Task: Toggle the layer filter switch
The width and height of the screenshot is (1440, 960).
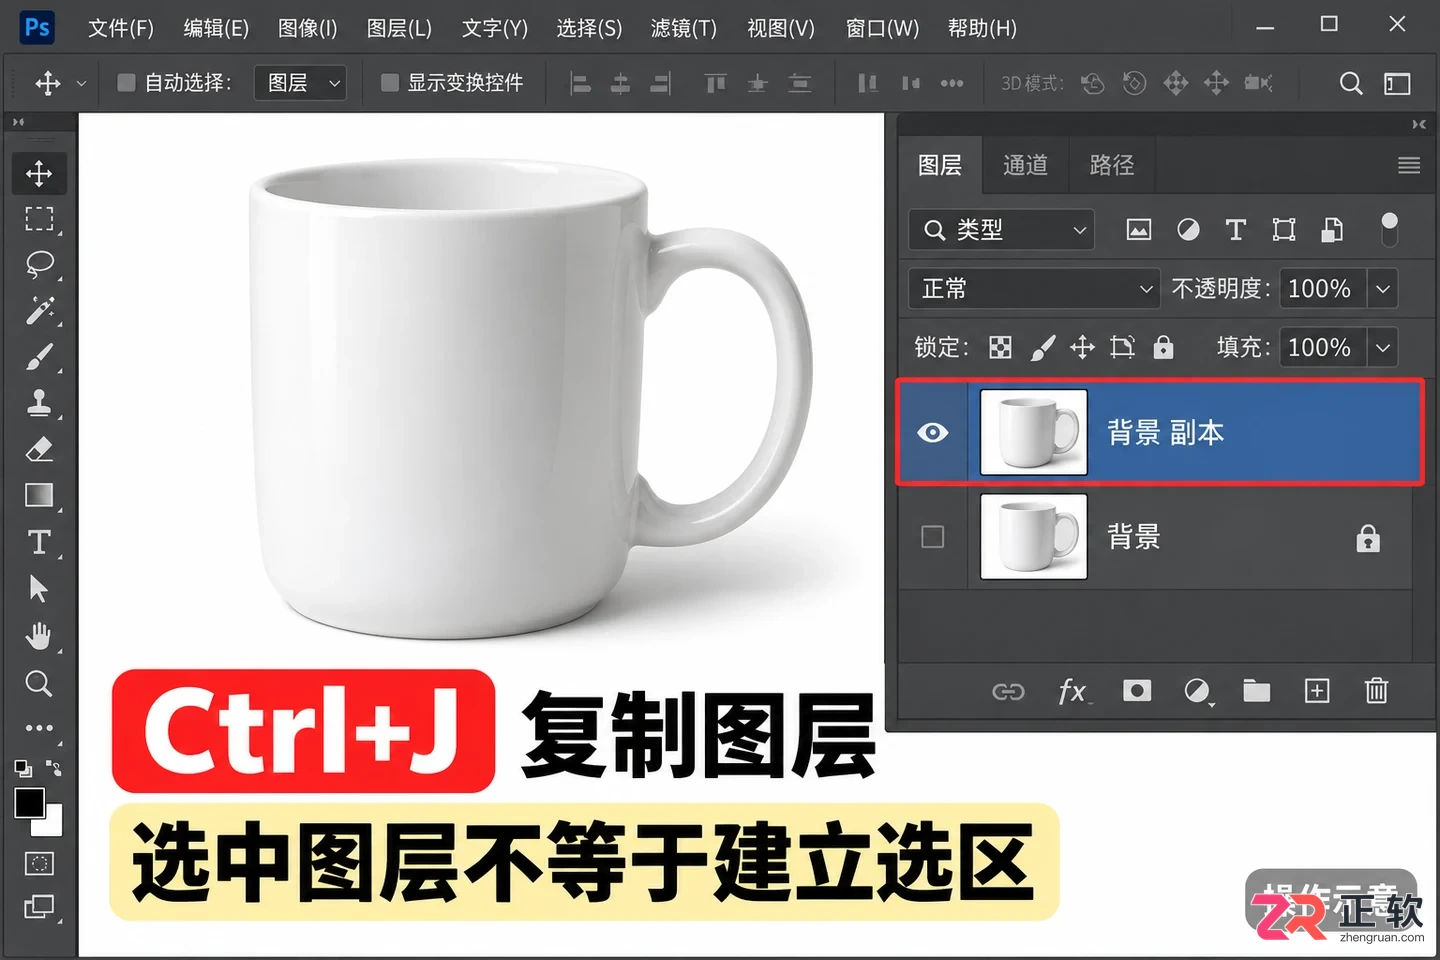Action: point(1389,229)
